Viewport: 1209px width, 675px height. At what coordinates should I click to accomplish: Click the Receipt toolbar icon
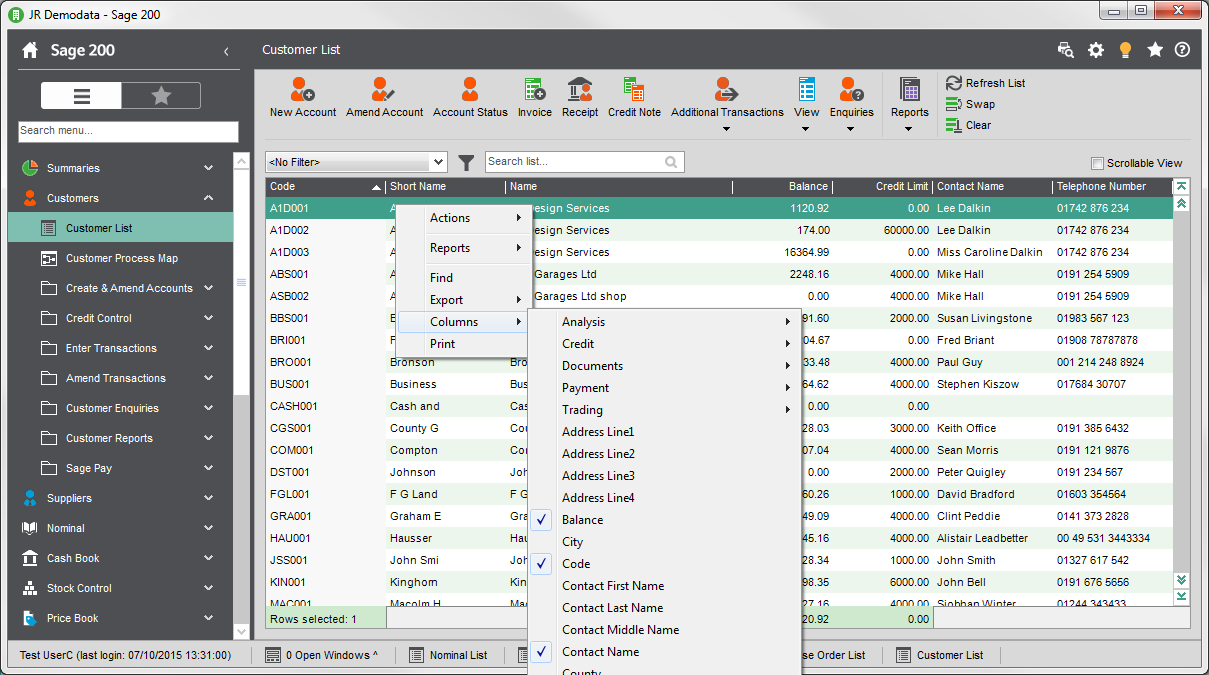580,90
